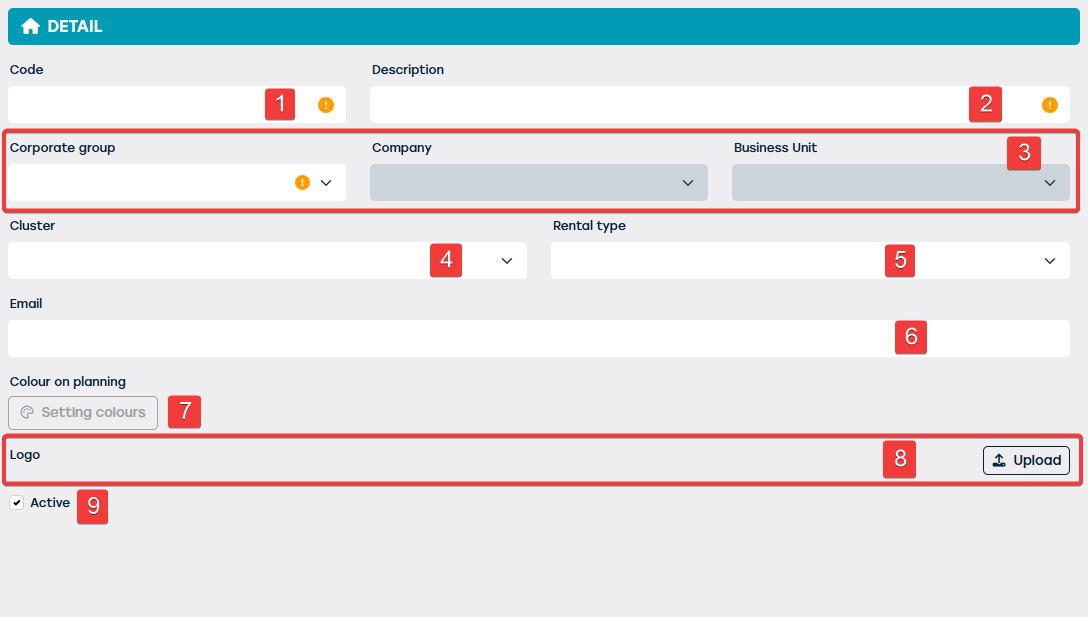Click the Setting colours button
This screenshot has height=617, width=1088.
[x=83, y=413]
